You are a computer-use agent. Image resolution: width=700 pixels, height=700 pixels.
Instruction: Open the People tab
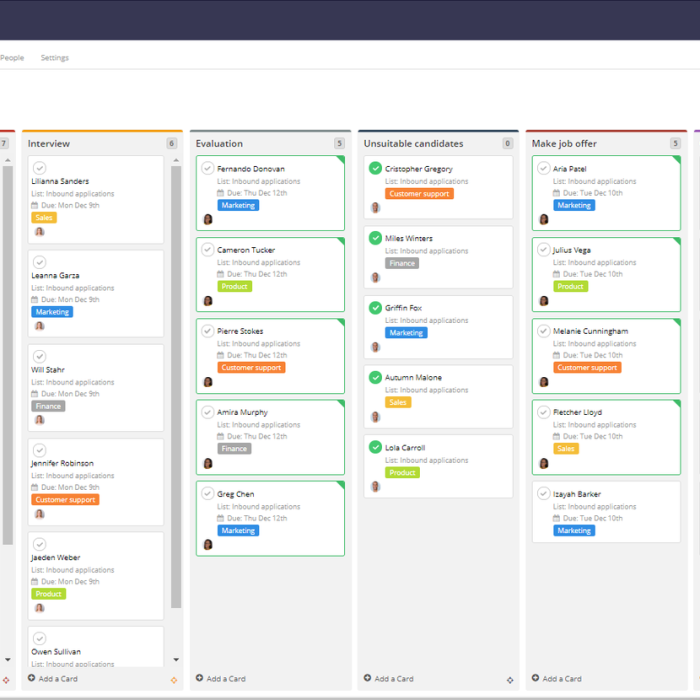pos(12,58)
